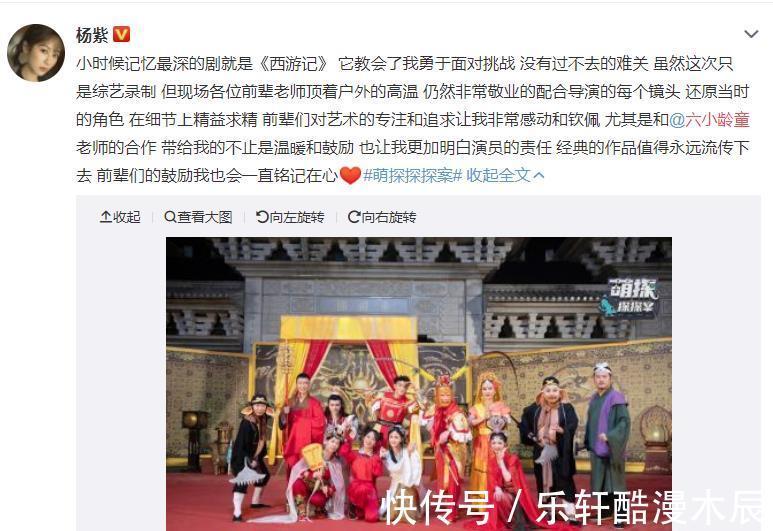Click the 萌探探探案 show logo in the photo

tap(630, 297)
